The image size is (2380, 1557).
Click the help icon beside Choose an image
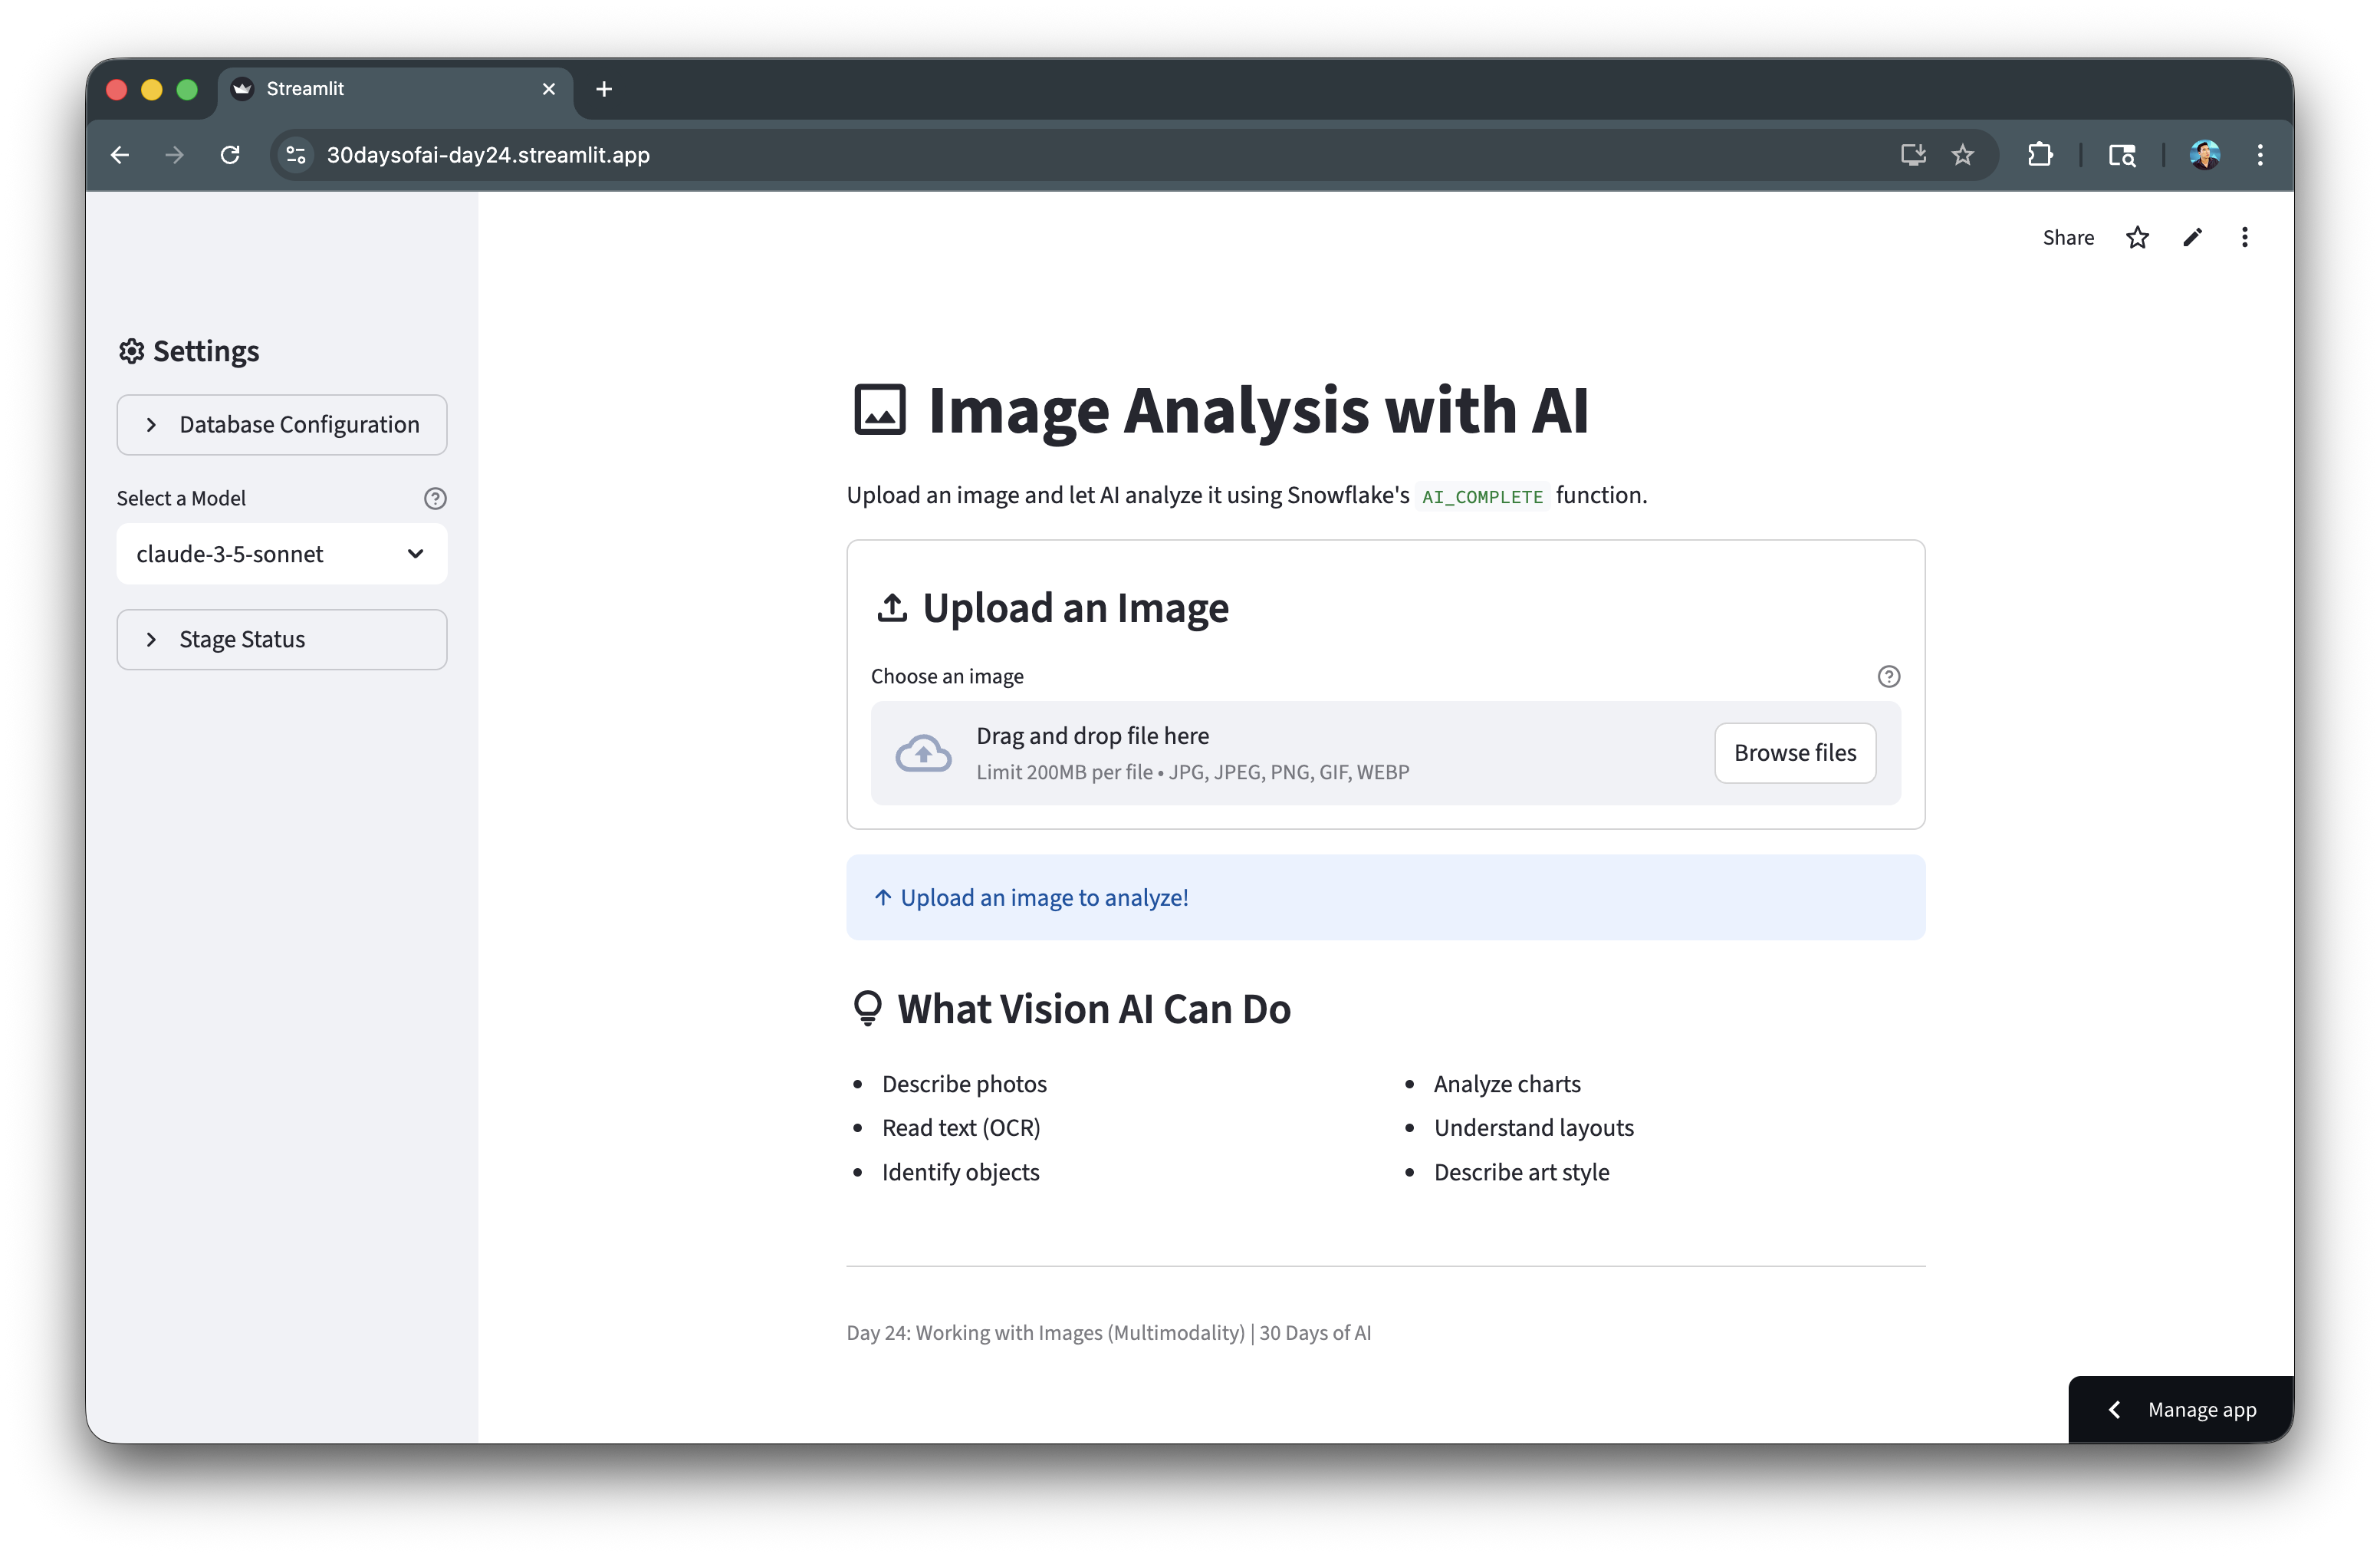coord(1888,676)
